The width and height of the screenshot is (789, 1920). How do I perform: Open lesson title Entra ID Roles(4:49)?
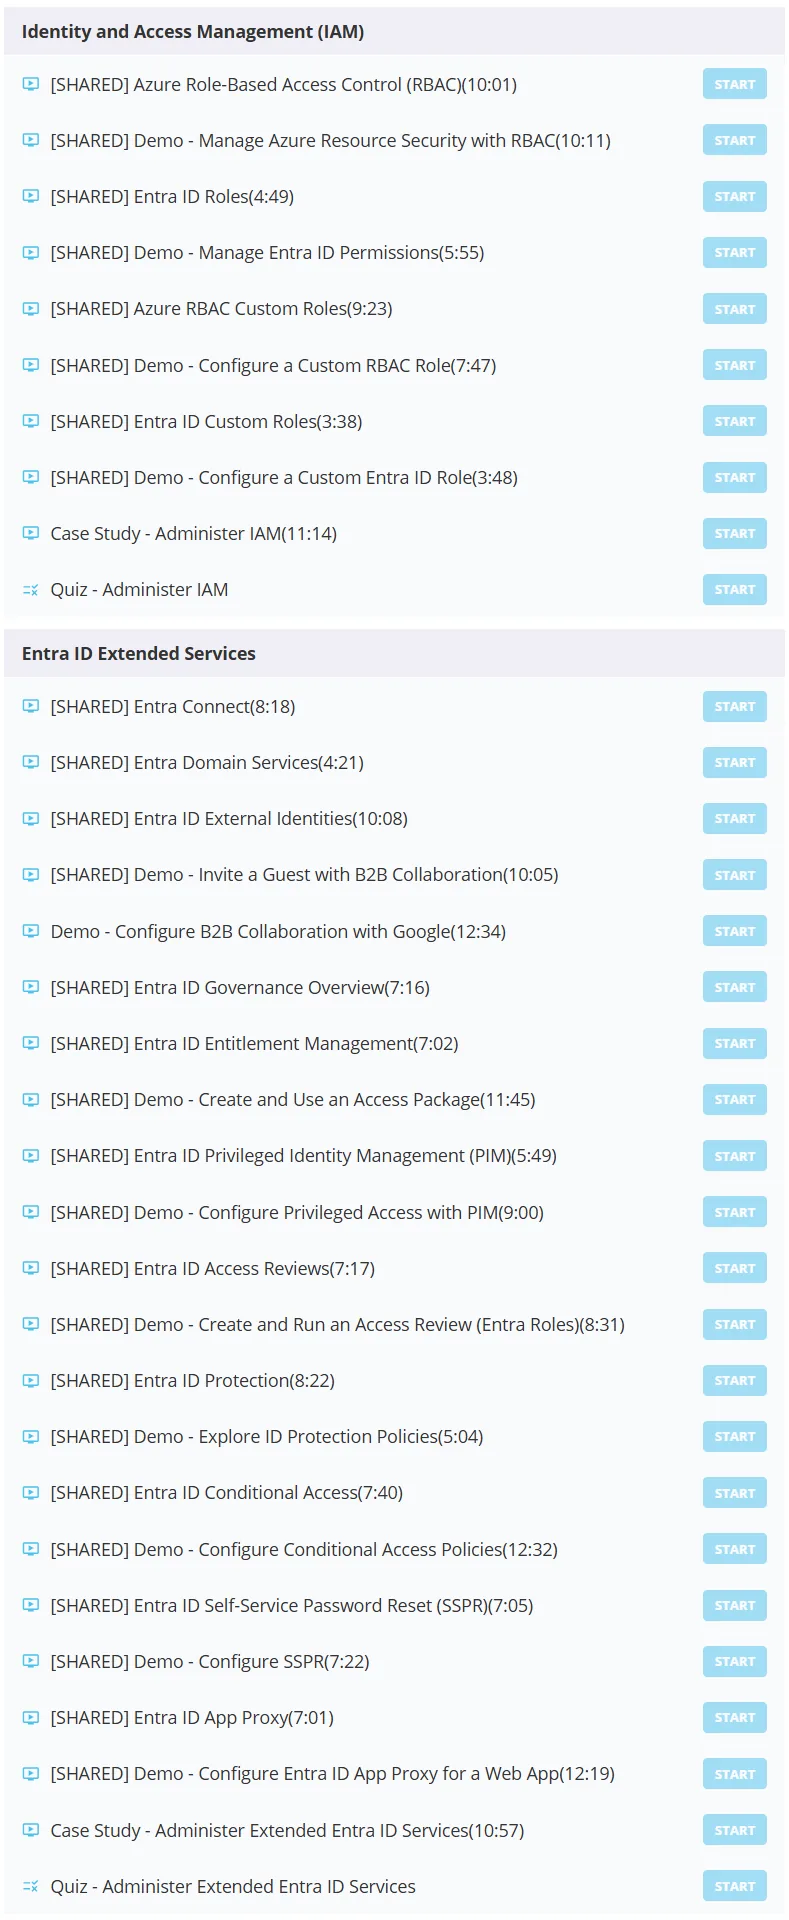coord(172,196)
